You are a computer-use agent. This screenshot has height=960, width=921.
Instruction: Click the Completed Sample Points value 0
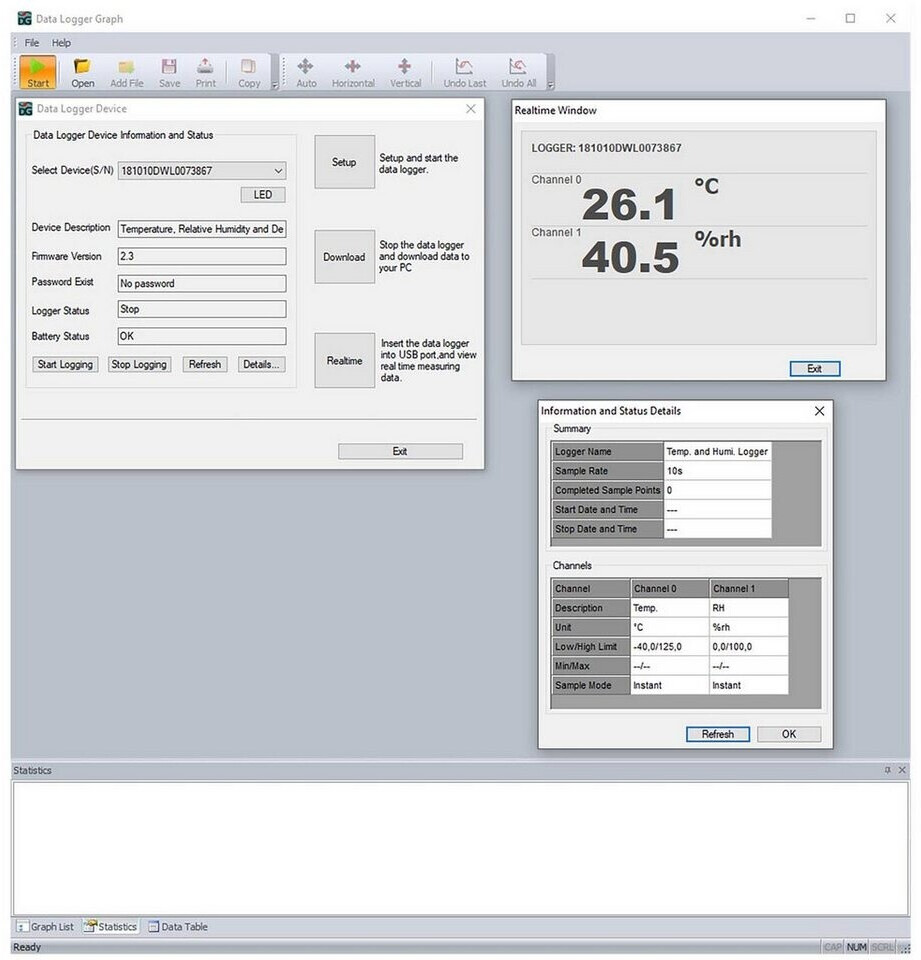pos(717,490)
